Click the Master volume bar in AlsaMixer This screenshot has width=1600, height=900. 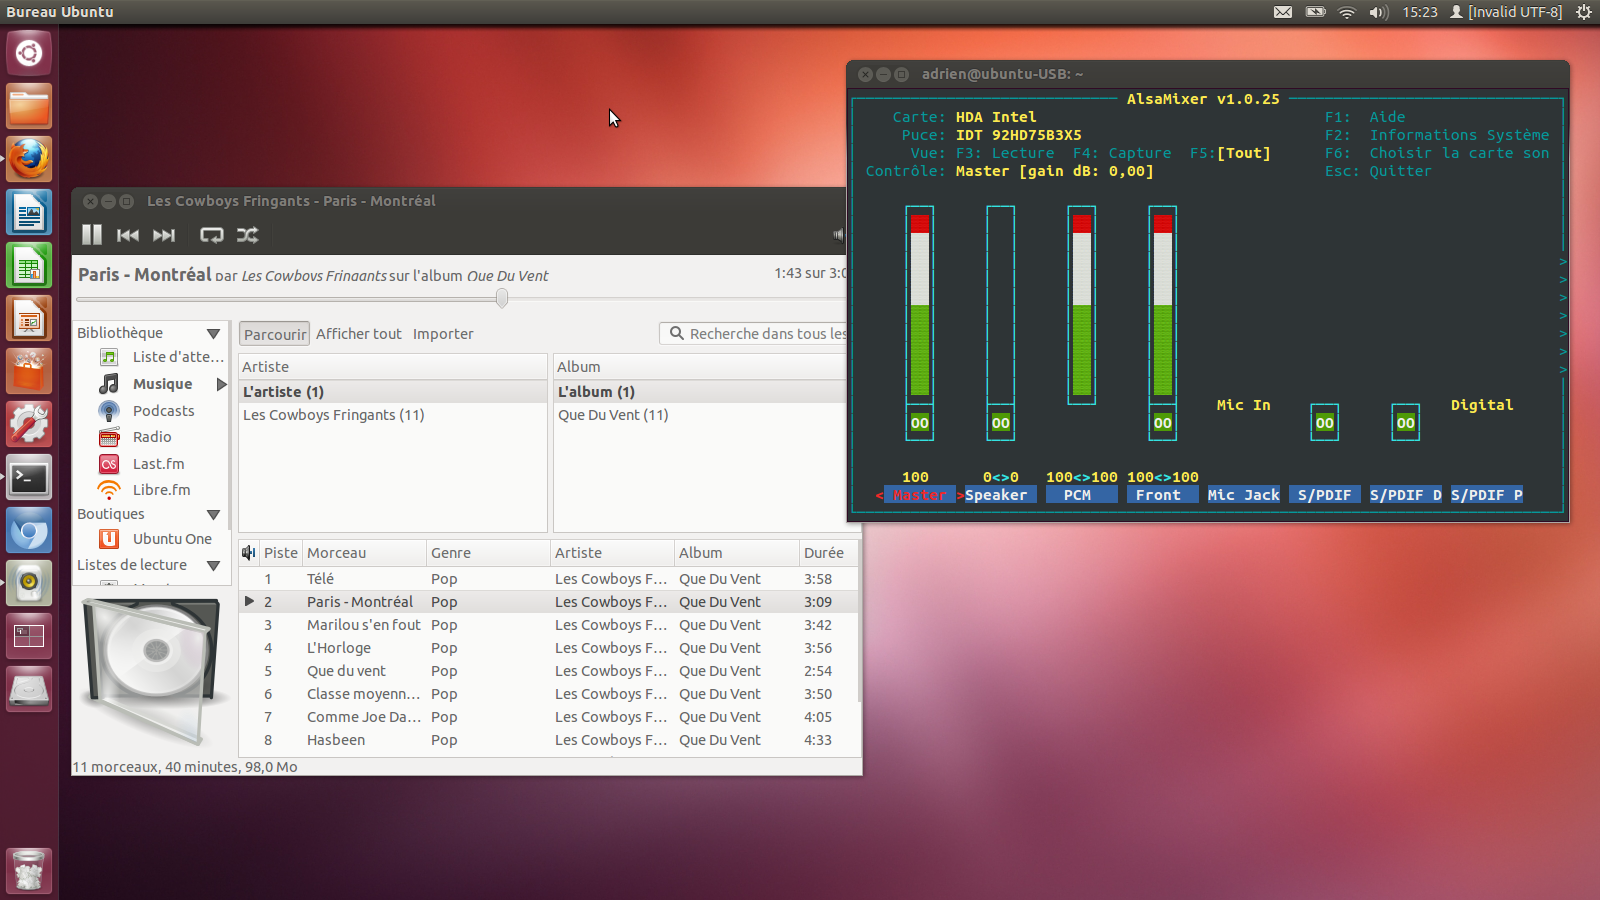coord(919,305)
